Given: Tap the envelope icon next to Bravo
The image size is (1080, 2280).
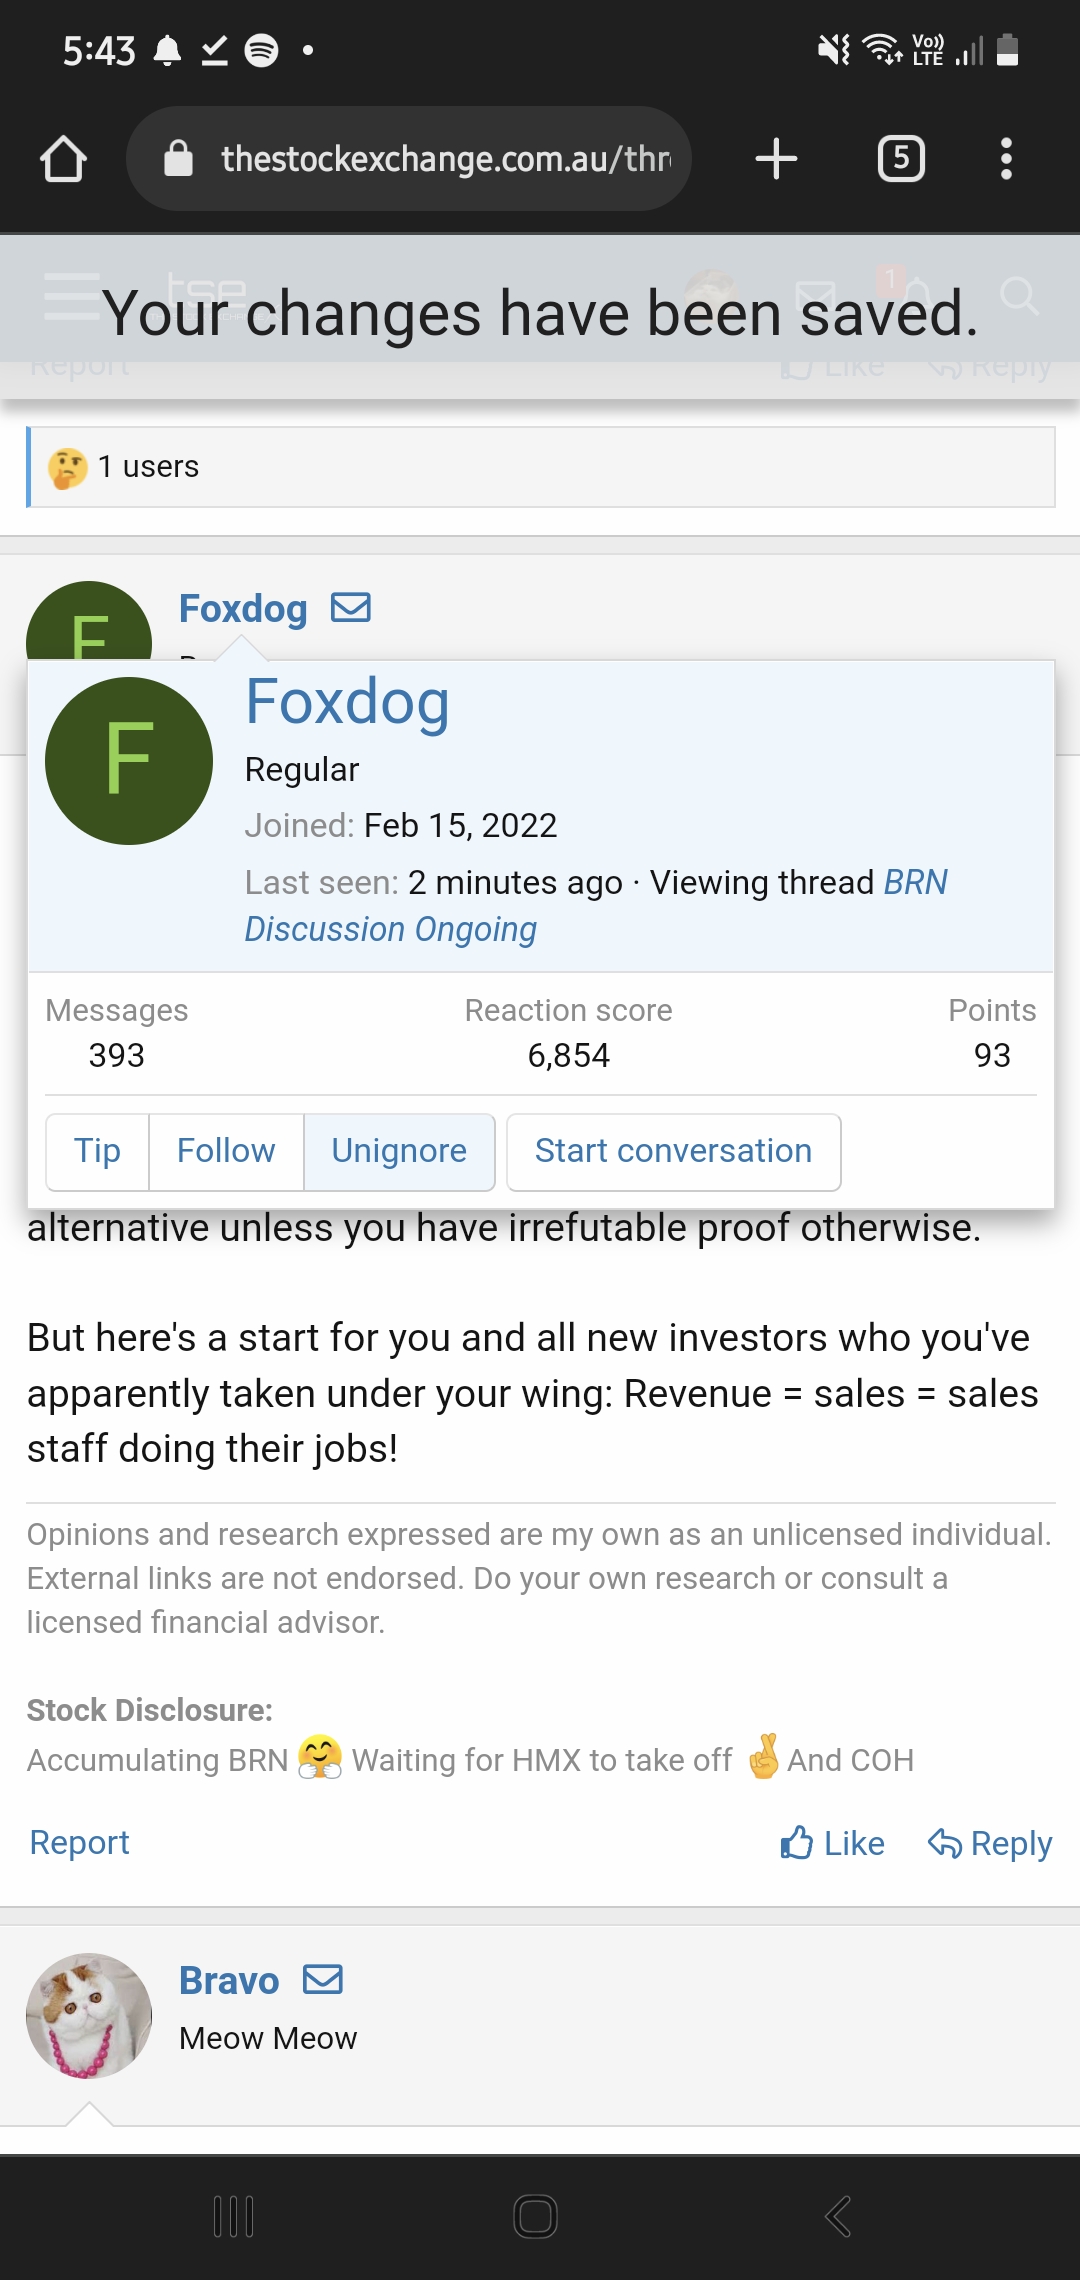Looking at the screenshot, I should tap(323, 1980).
